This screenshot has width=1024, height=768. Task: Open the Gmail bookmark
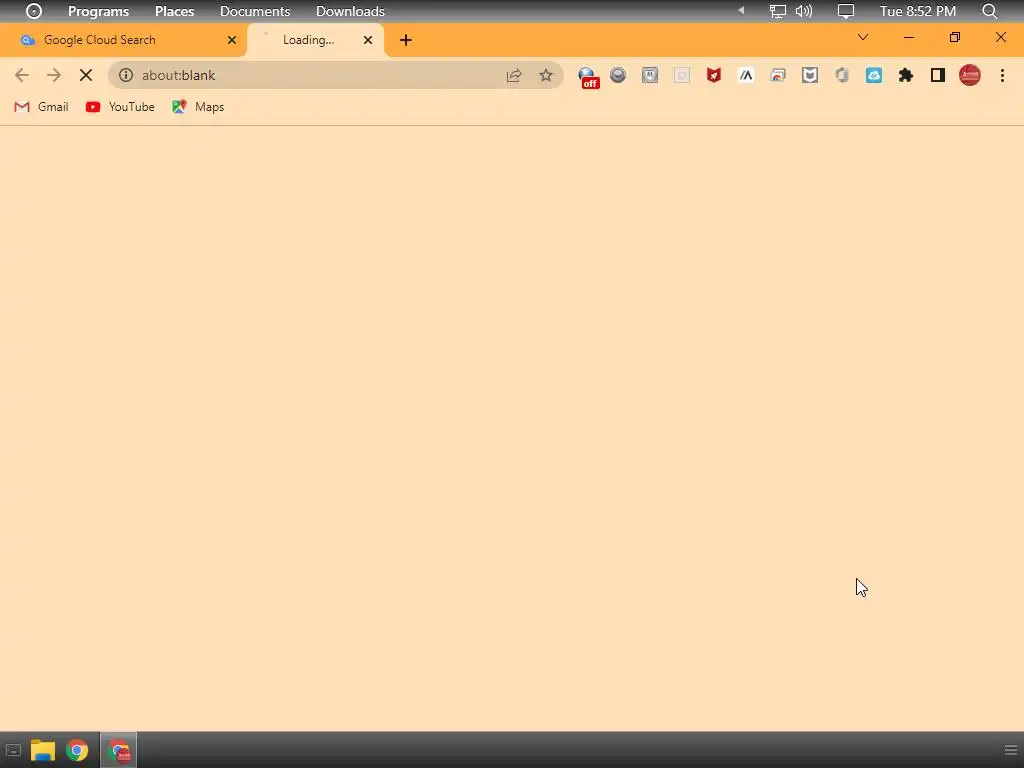(x=41, y=106)
